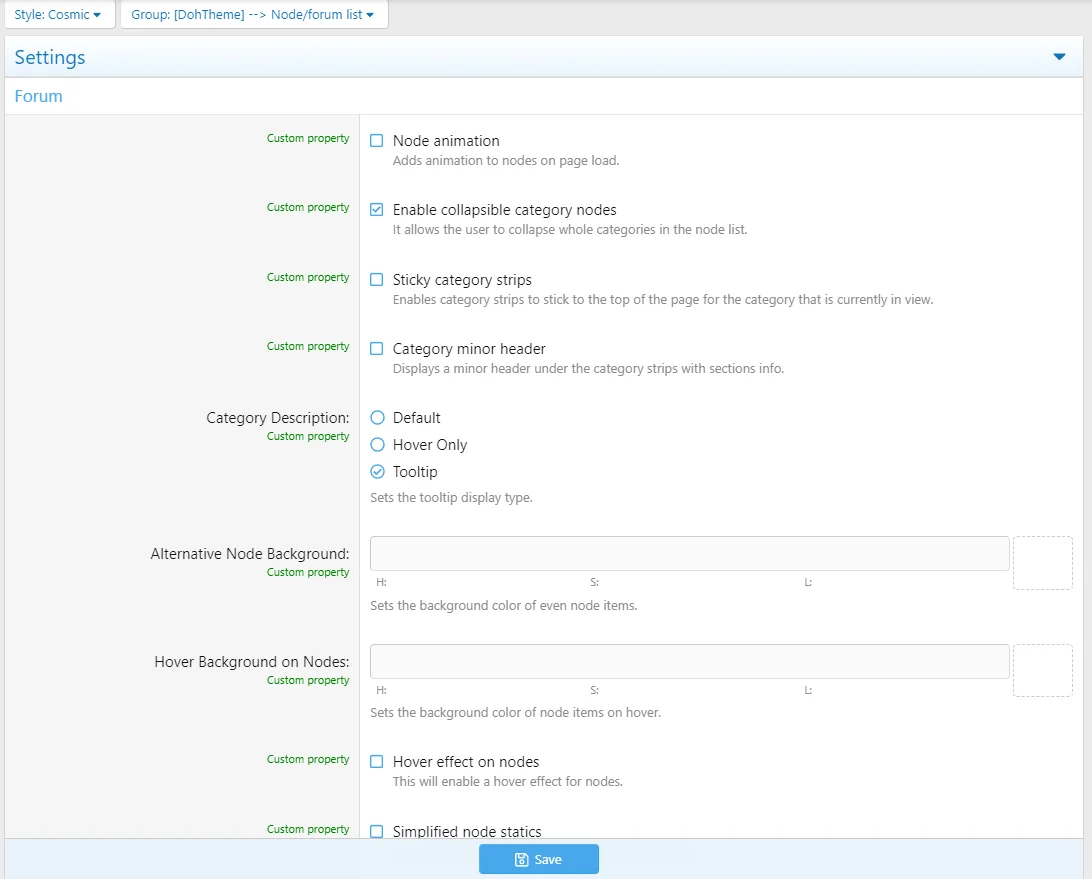
Task: Select Default category description radio
Action: click(x=378, y=418)
